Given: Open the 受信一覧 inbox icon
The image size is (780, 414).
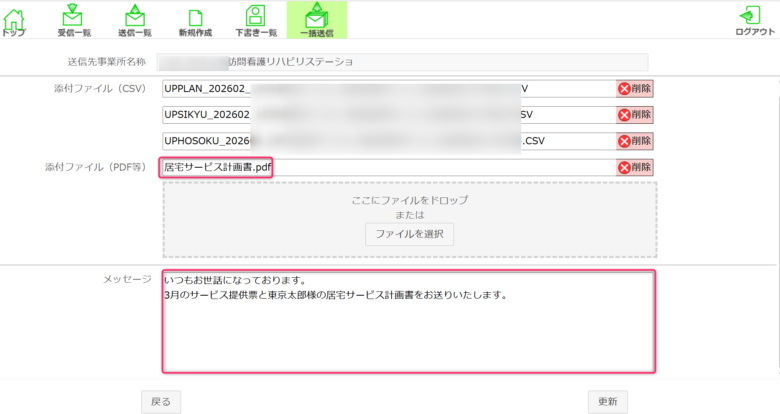Looking at the screenshot, I should coord(73,20).
